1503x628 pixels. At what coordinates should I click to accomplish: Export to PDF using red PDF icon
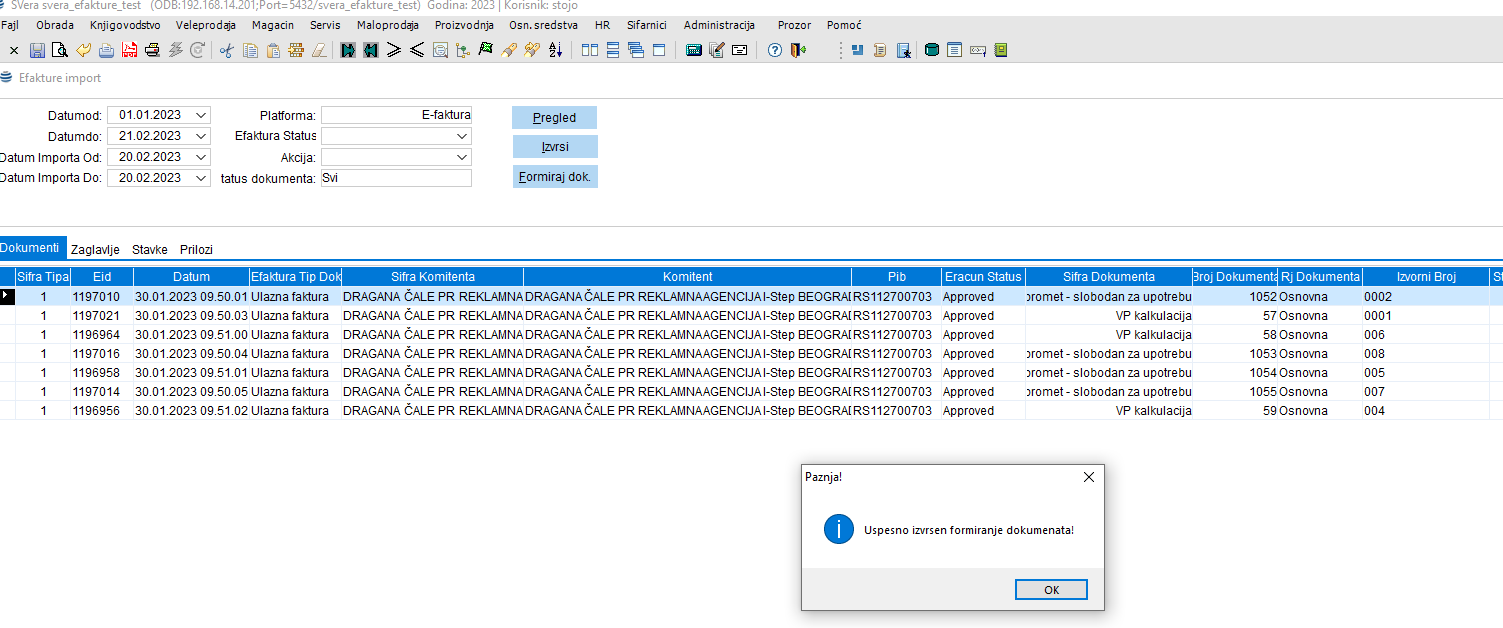(129, 50)
